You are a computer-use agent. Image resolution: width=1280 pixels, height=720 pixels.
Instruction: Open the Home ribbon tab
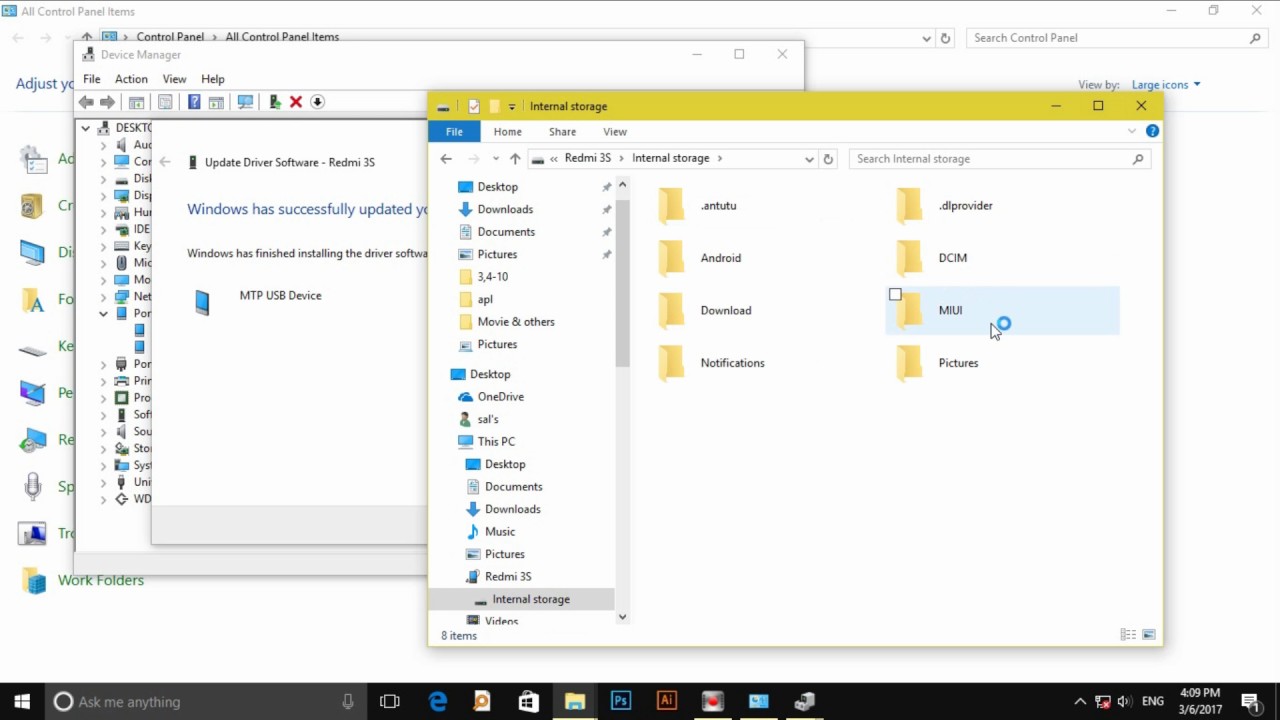pyautogui.click(x=507, y=132)
